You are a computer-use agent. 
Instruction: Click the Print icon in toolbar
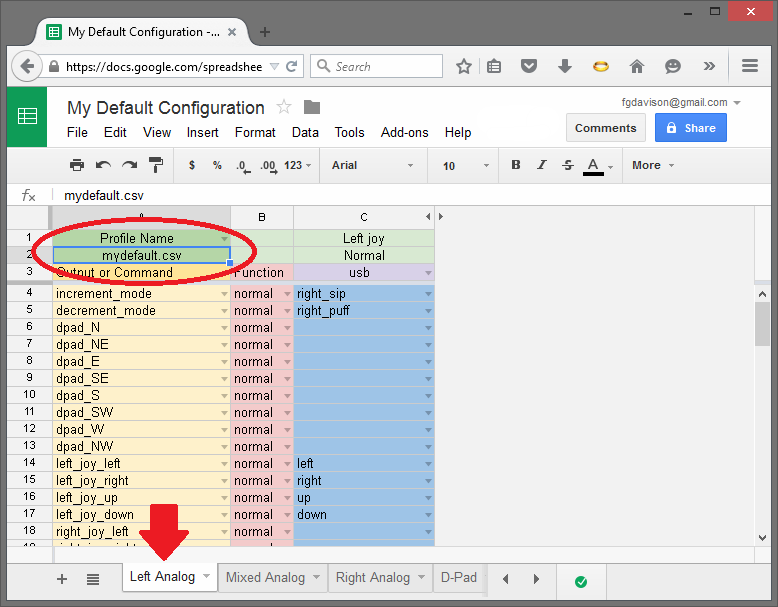point(77,165)
